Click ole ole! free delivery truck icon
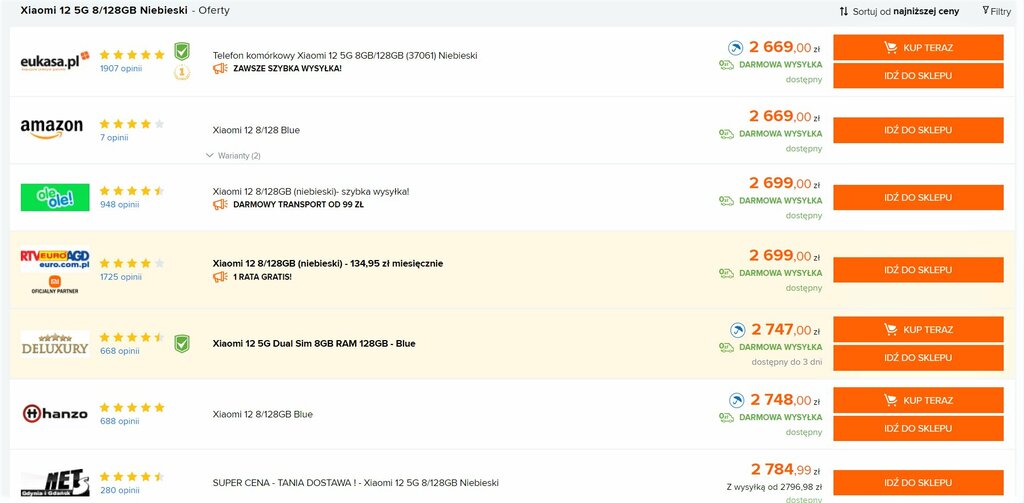This screenshot has height=503, width=1024. [726, 201]
